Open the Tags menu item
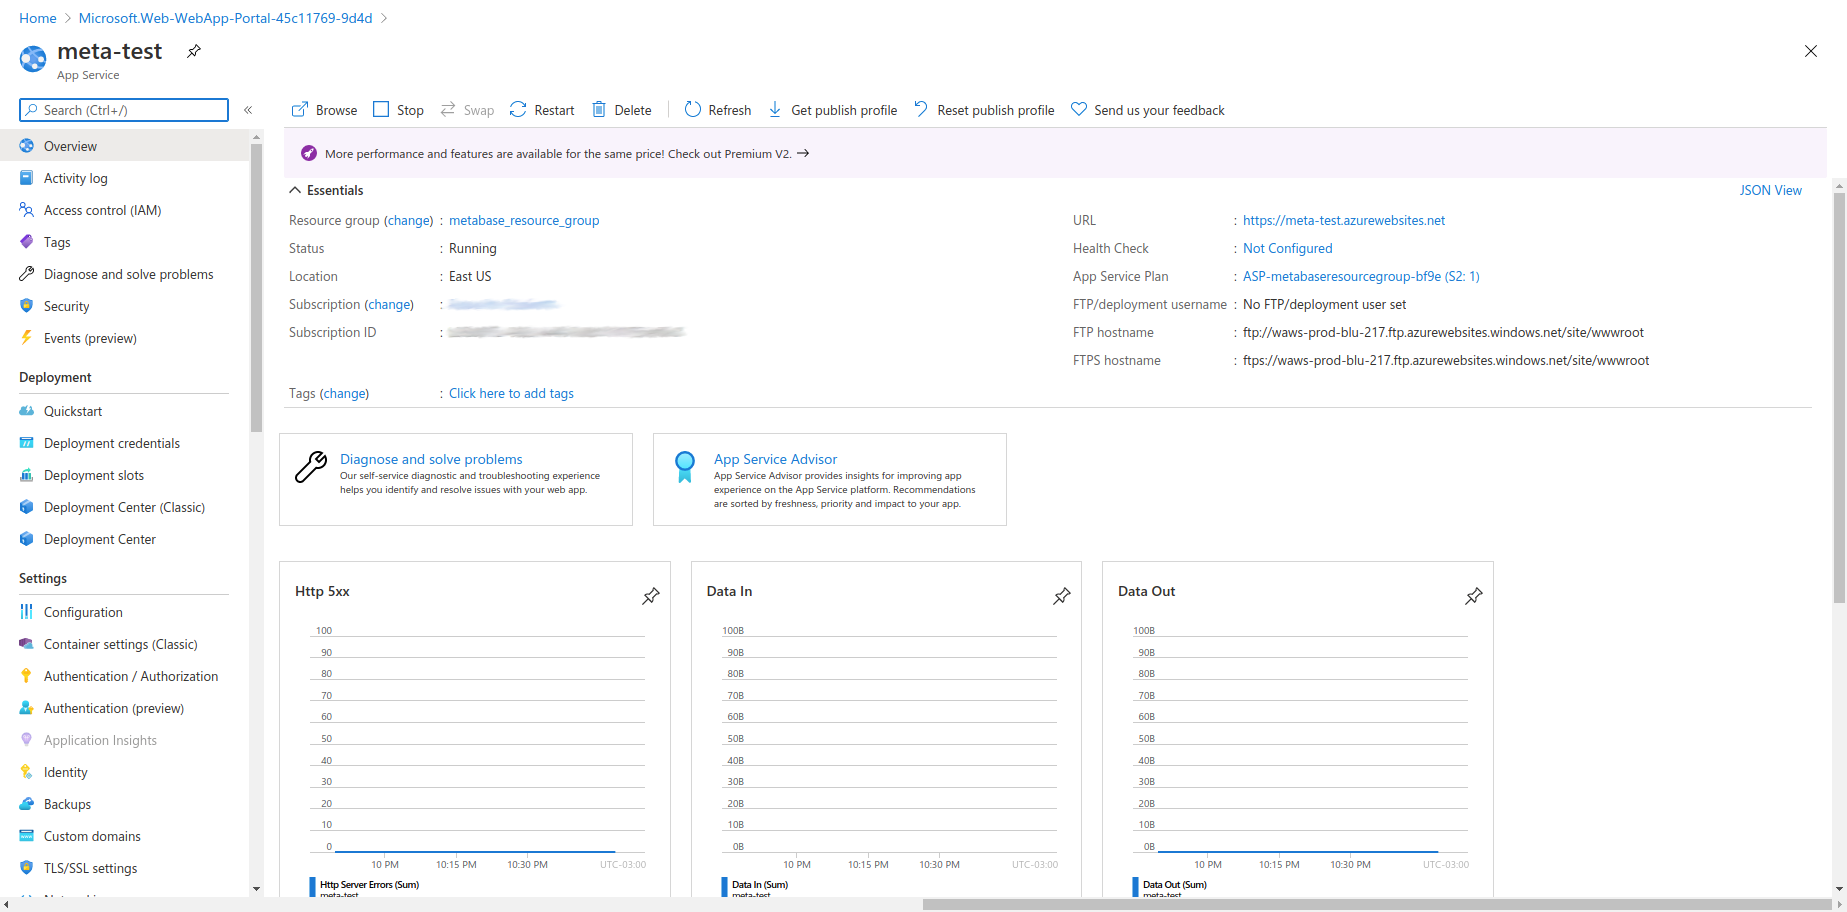The image size is (1847, 912). click(x=124, y=242)
